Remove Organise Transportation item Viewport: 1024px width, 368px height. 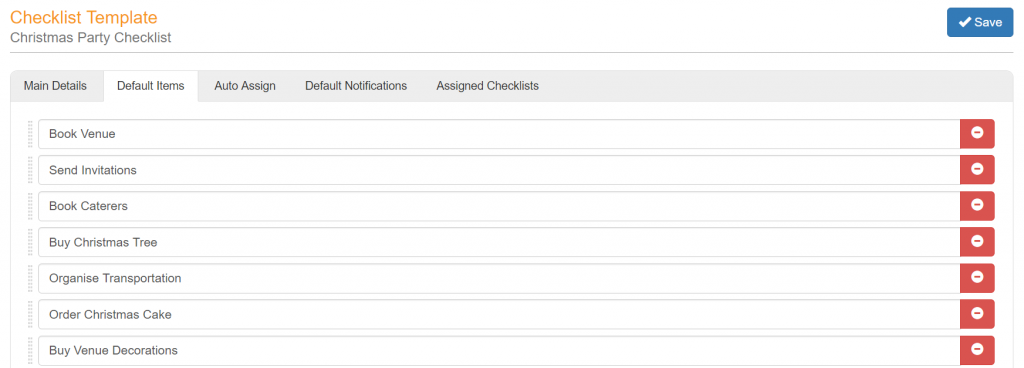click(977, 278)
